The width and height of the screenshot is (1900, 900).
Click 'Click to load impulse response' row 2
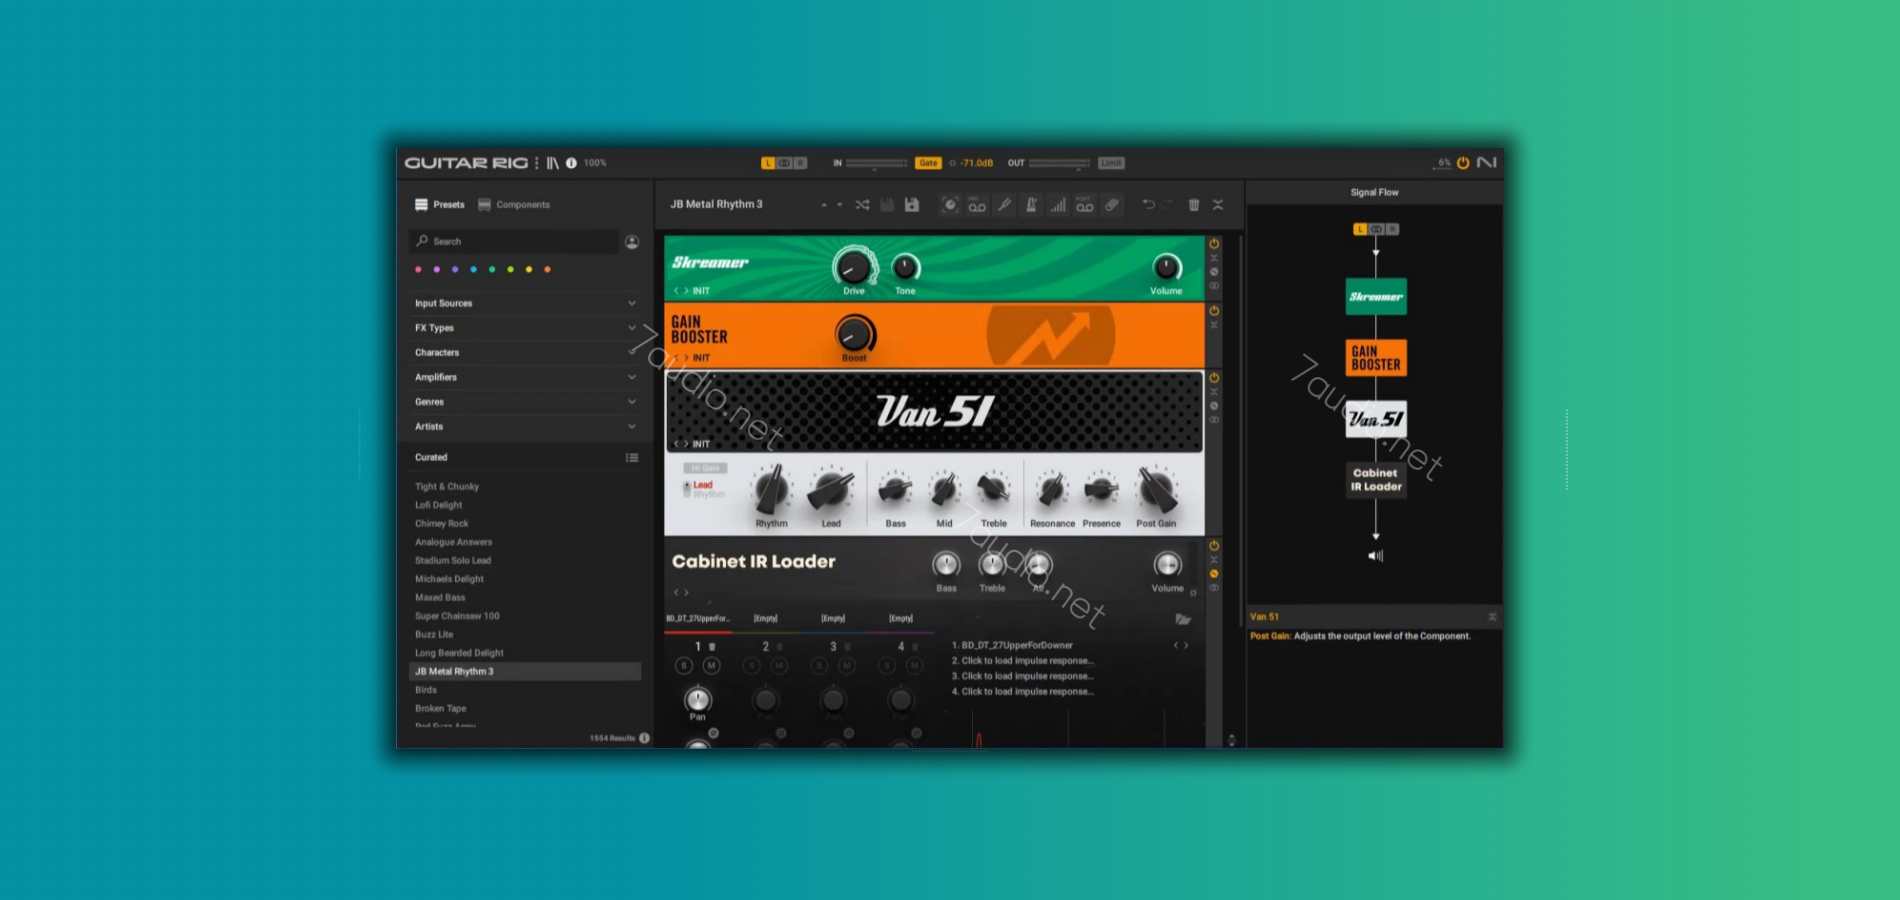pos(1022,661)
